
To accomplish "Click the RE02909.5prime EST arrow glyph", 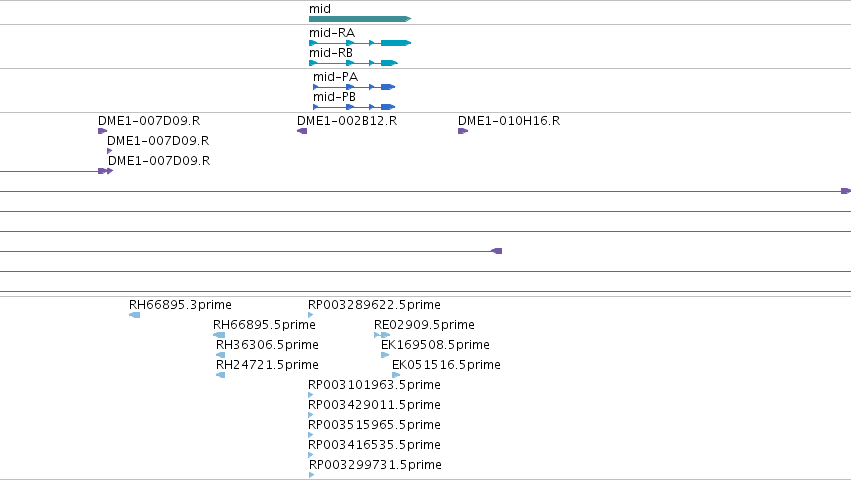I will [382, 335].
